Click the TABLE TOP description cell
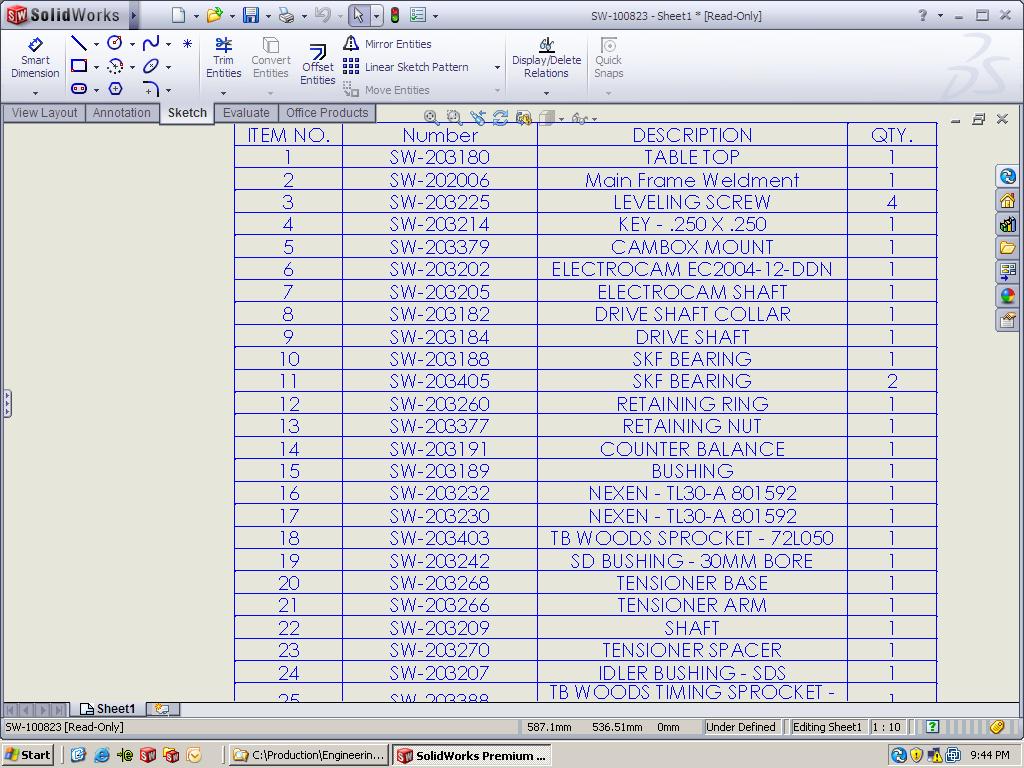This screenshot has height=768, width=1024. (691, 157)
